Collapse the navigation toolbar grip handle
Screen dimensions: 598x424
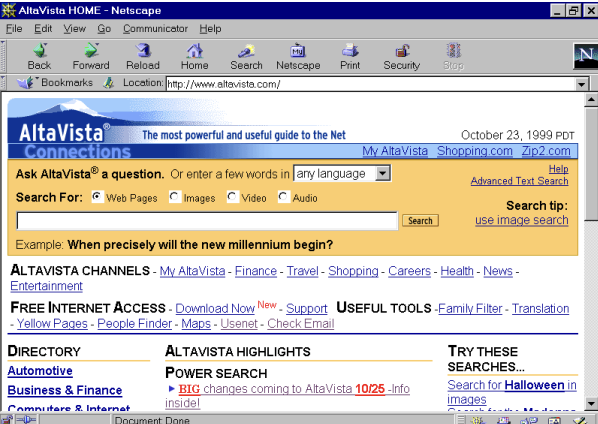[x=3, y=56]
